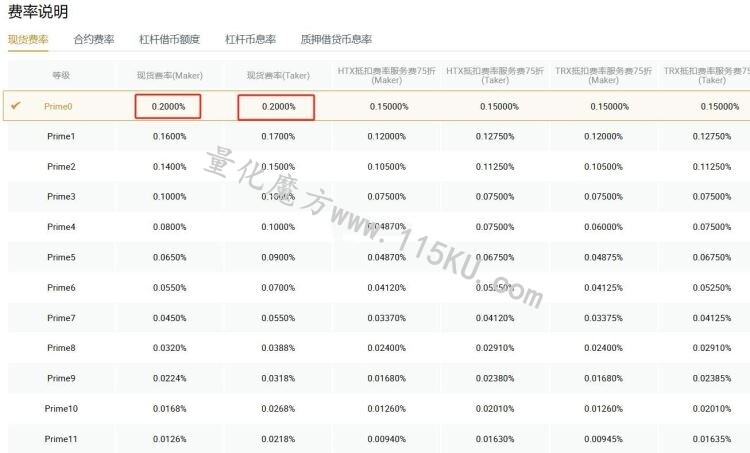750x453 pixels.
Task: Click the Prime11 level label
Action: (x=61, y=439)
